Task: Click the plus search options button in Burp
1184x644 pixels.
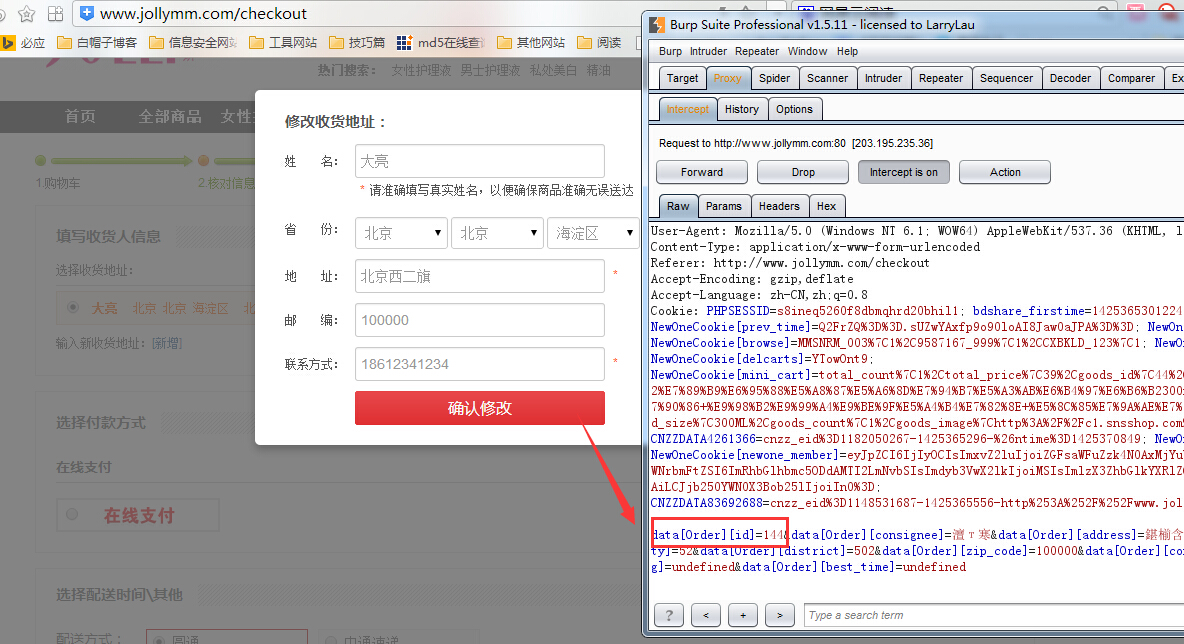Action: pyautogui.click(x=743, y=615)
